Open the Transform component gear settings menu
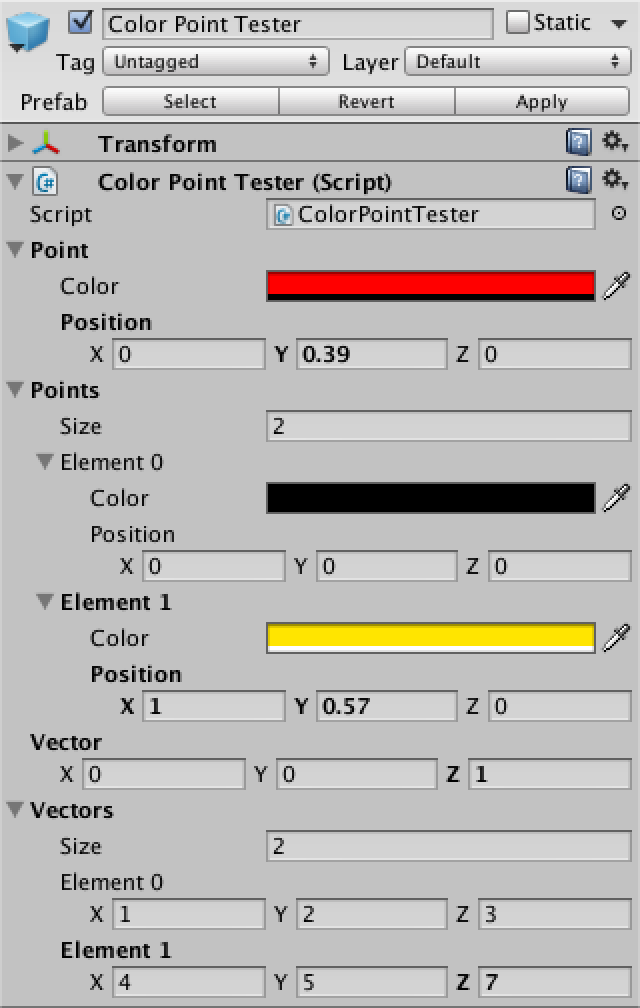This screenshot has height=1008, width=640. tap(615, 143)
